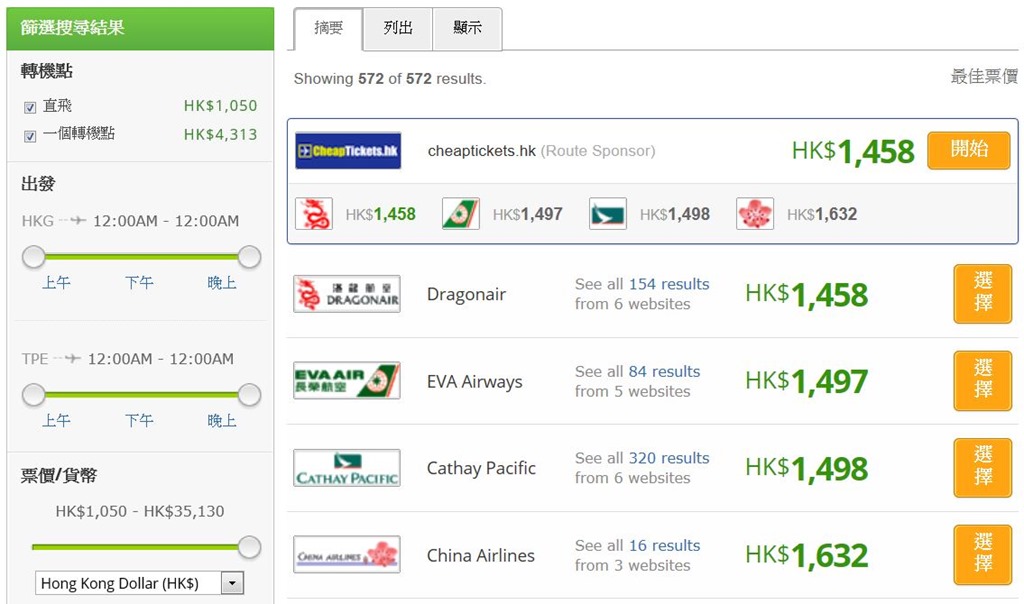Click the 篩選搜尋結果 filter panel header
The height and width of the screenshot is (604, 1024).
point(140,29)
